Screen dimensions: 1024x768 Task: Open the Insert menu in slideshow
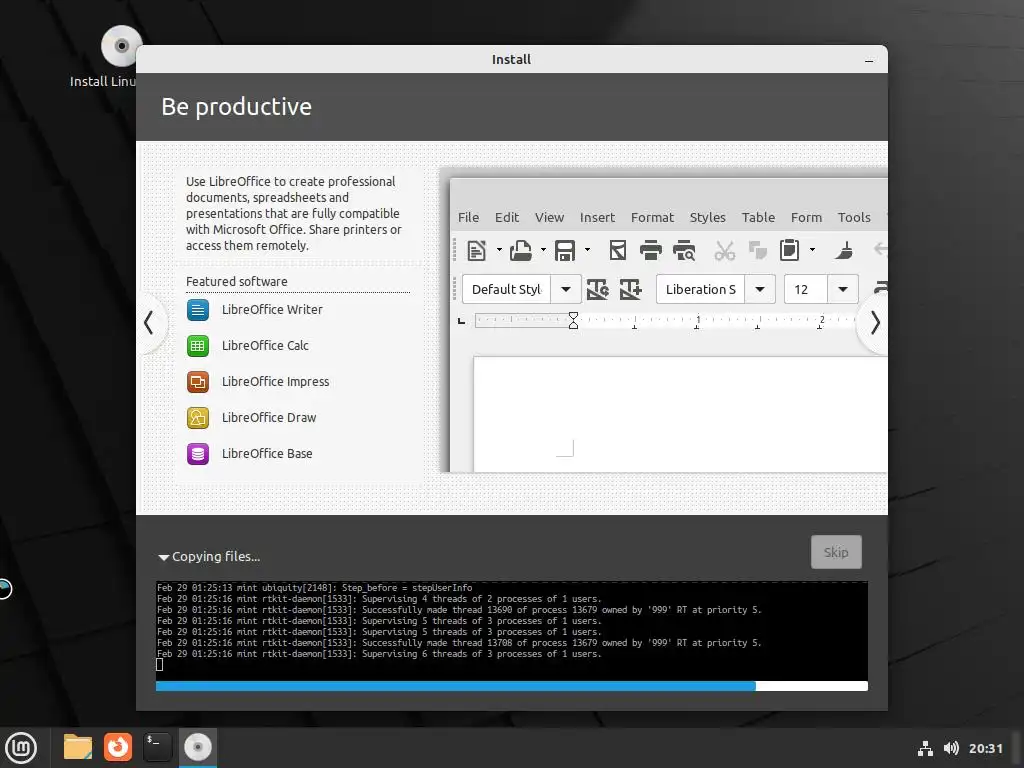598,217
